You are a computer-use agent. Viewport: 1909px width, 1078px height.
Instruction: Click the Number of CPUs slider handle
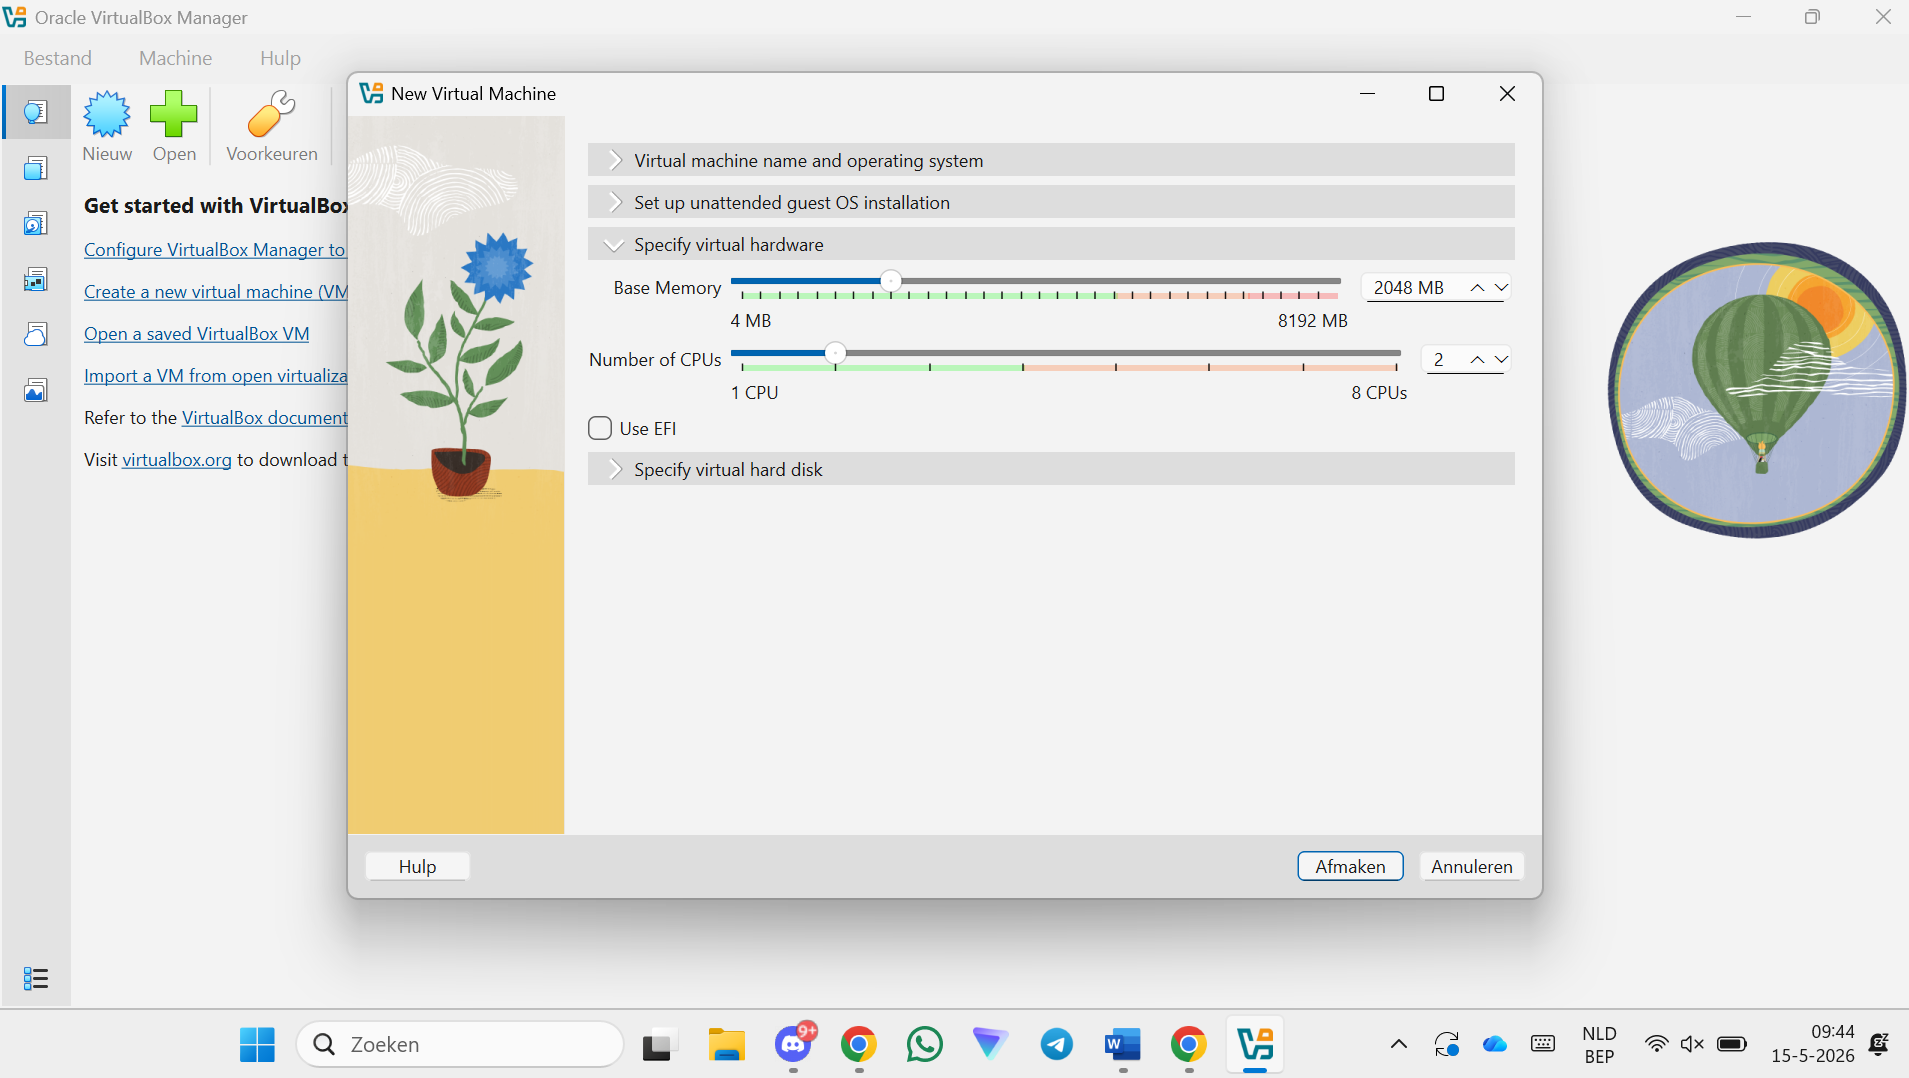pos(835,353)
